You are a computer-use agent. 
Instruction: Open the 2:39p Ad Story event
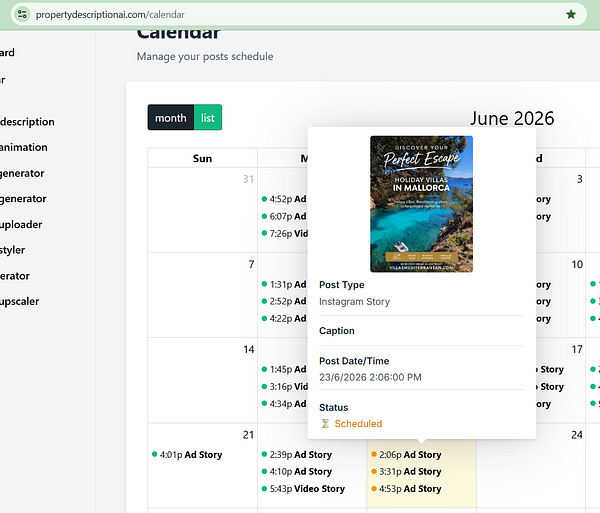coord(297,454)
